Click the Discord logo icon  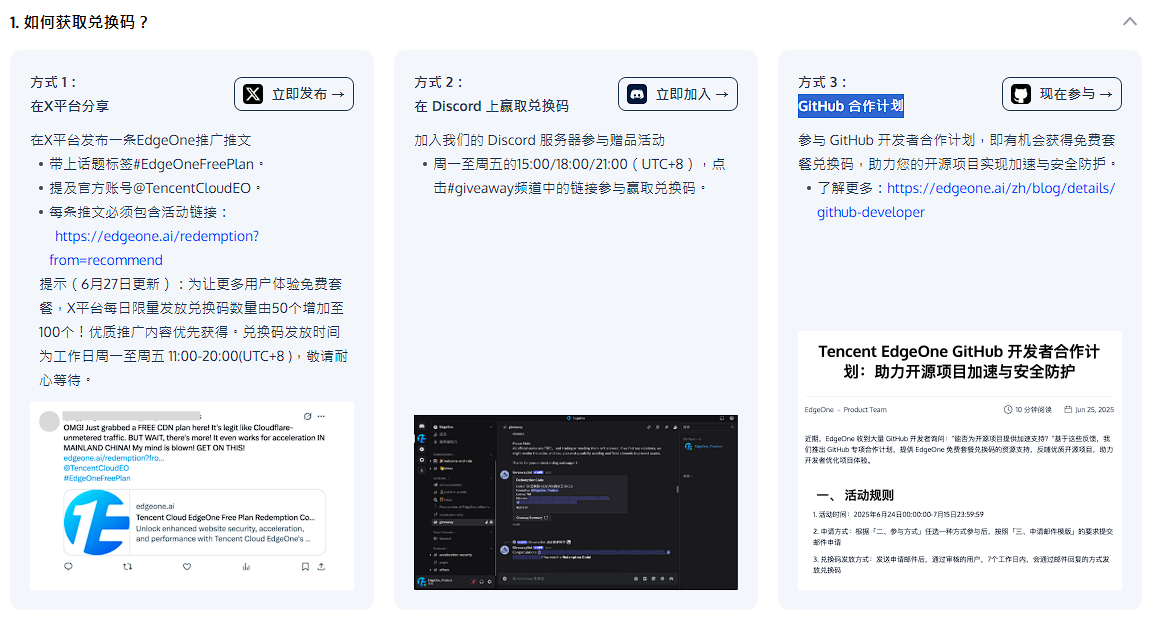[x=637, y=94]
